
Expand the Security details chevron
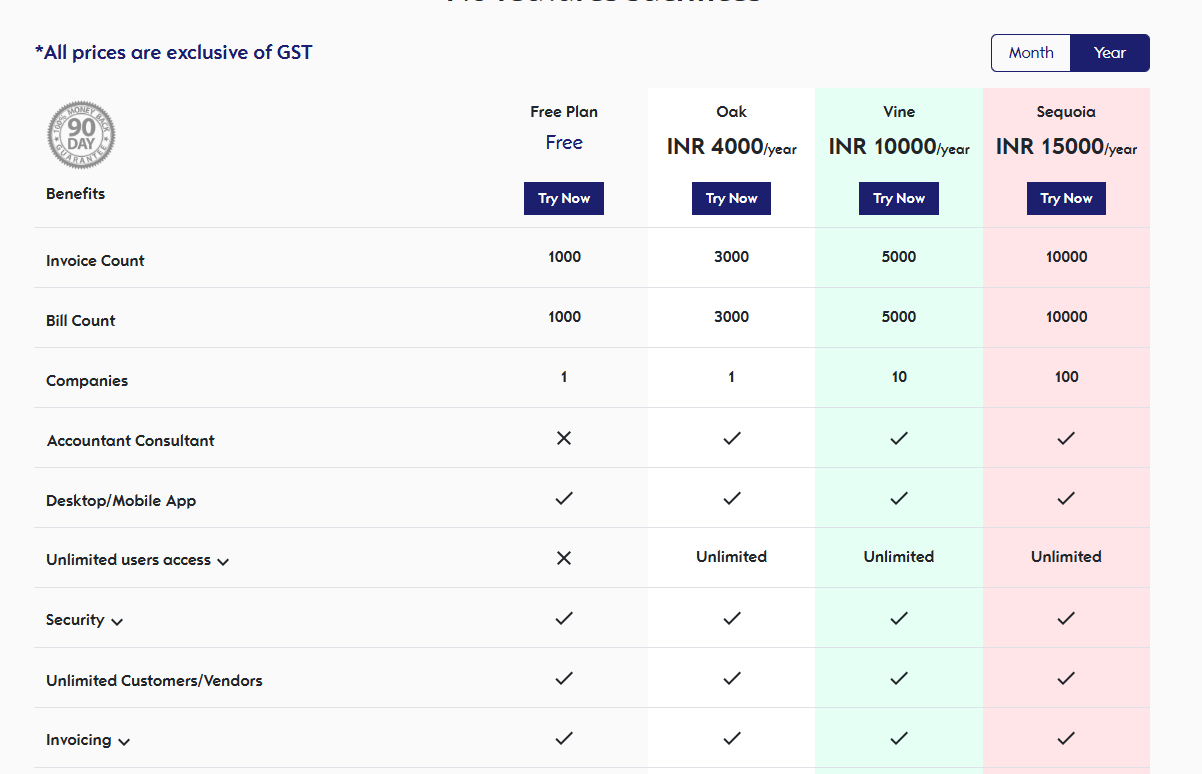tap(117, 622)
